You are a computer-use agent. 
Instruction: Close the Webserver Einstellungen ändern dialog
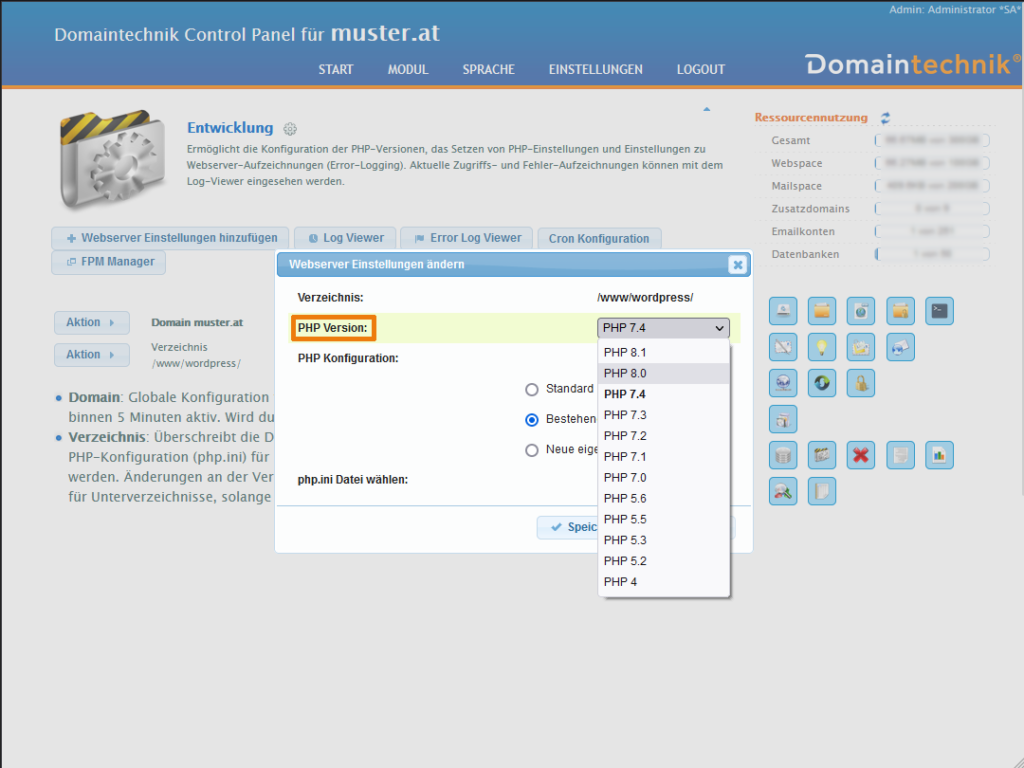click(x=737, y=265)
